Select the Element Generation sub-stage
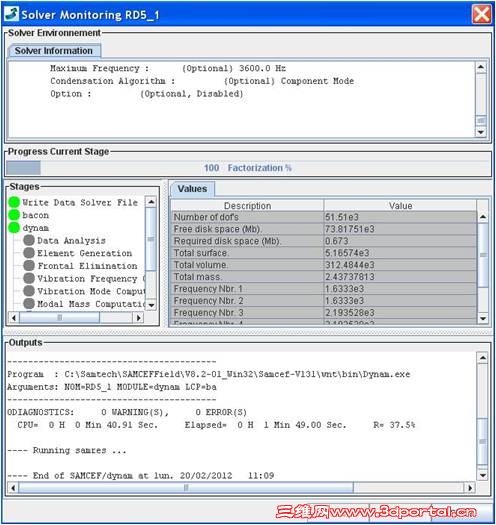The height and width of the screenshot is (525, 496). pyautogui.click(x=84, y=253)
